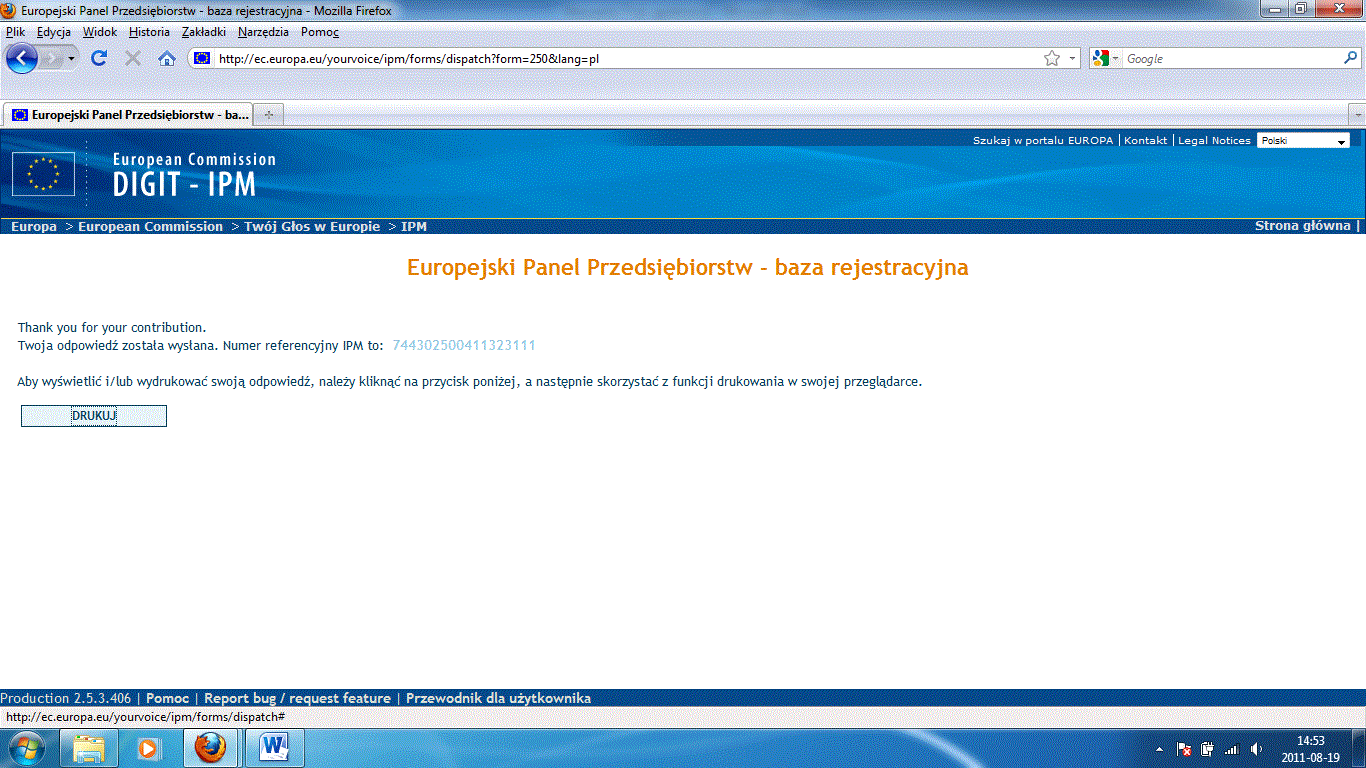This screenshot has height=768, width=1366.
Task: Open Windows Media Player taskbar icon
Action: 149,748
